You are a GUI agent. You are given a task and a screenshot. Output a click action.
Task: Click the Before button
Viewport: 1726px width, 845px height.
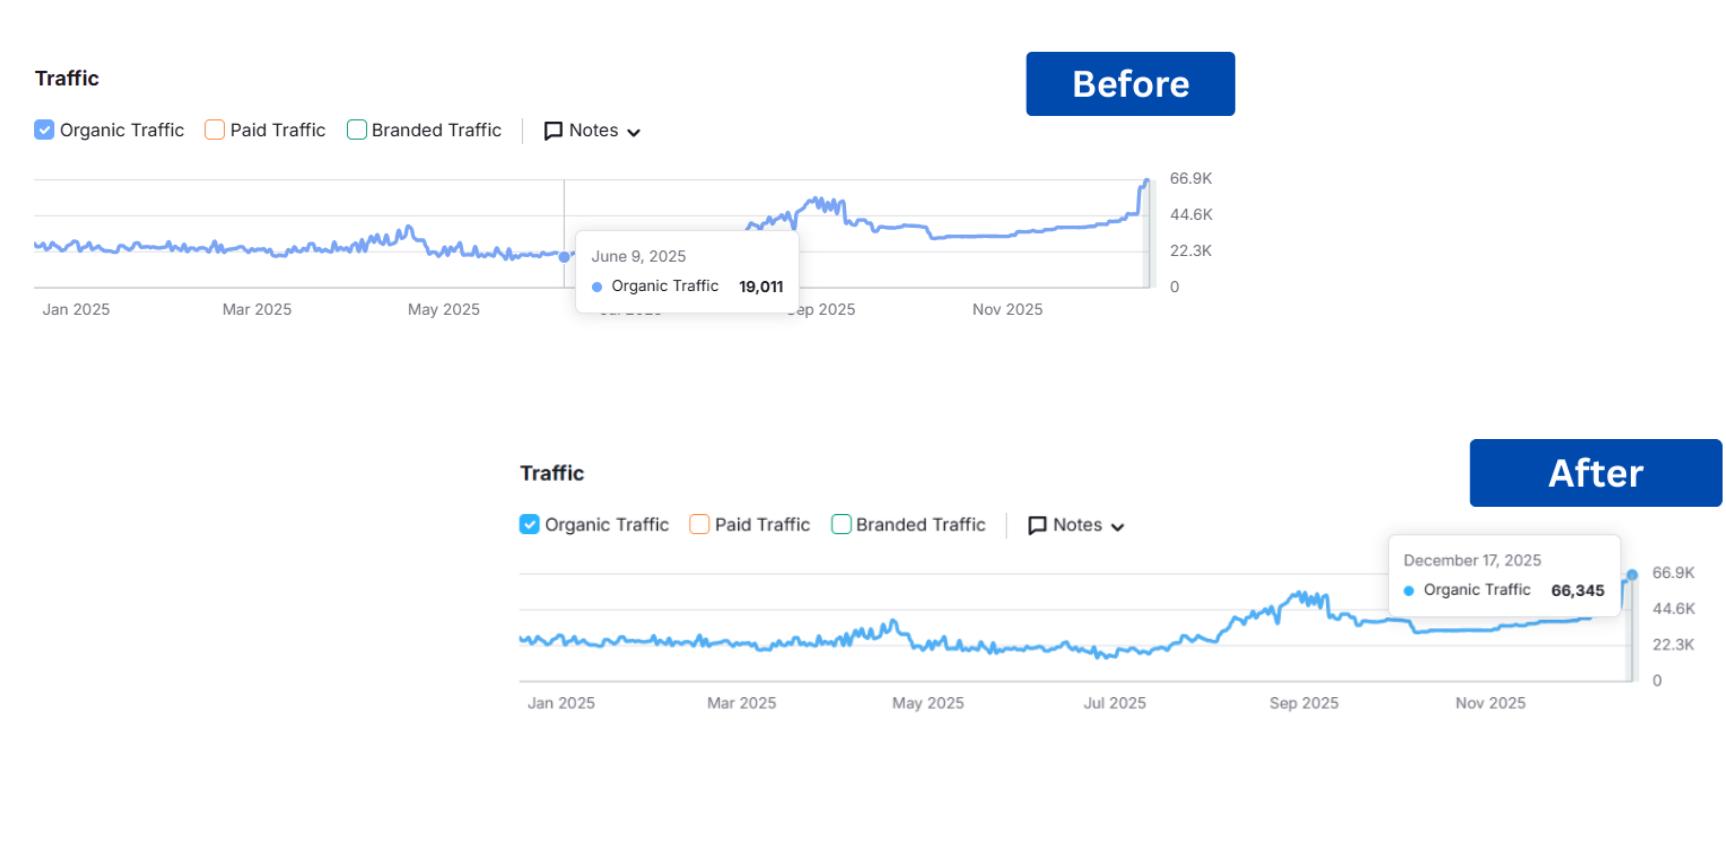pos(1130,84)
